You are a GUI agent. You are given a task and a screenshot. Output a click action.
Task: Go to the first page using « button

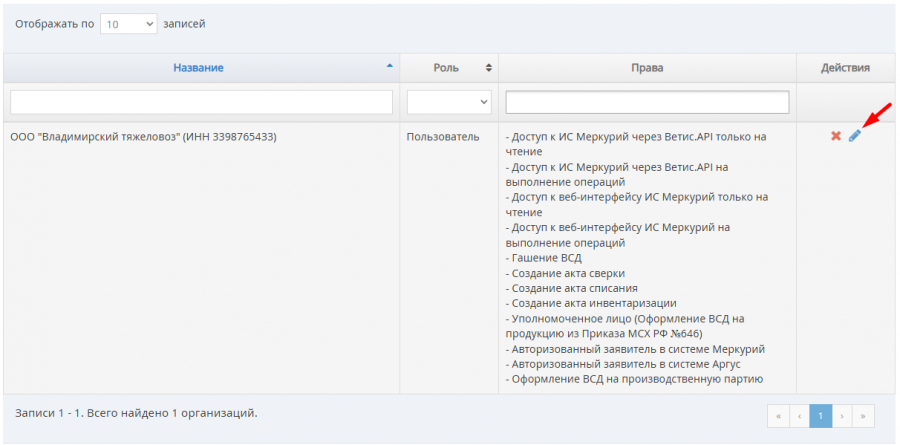tap(777, 416)
